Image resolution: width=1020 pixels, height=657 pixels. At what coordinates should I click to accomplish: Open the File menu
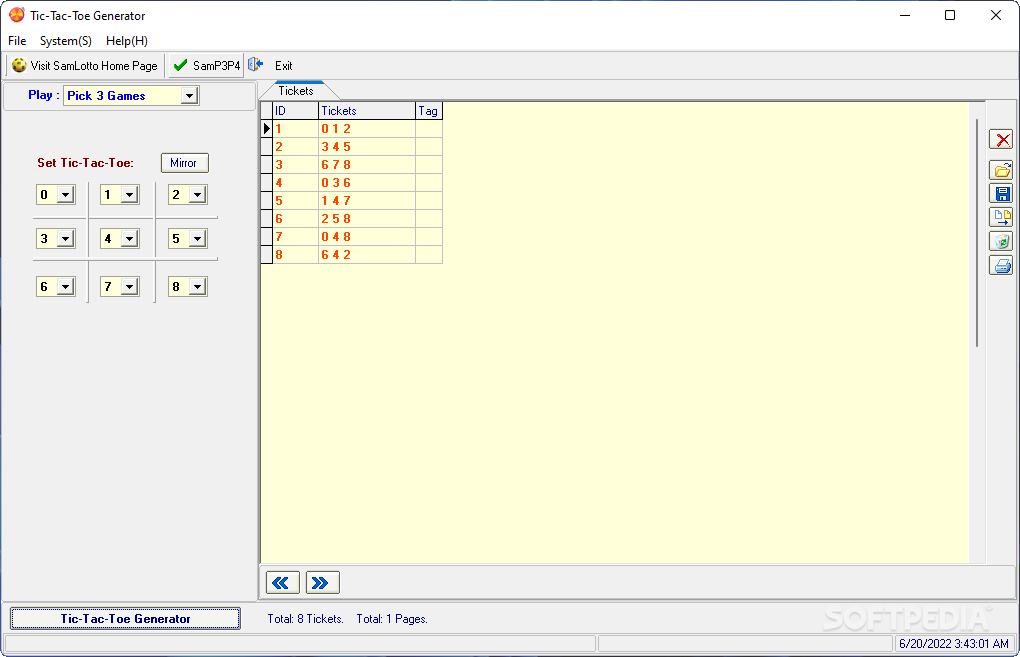click(x=17, y=40)
